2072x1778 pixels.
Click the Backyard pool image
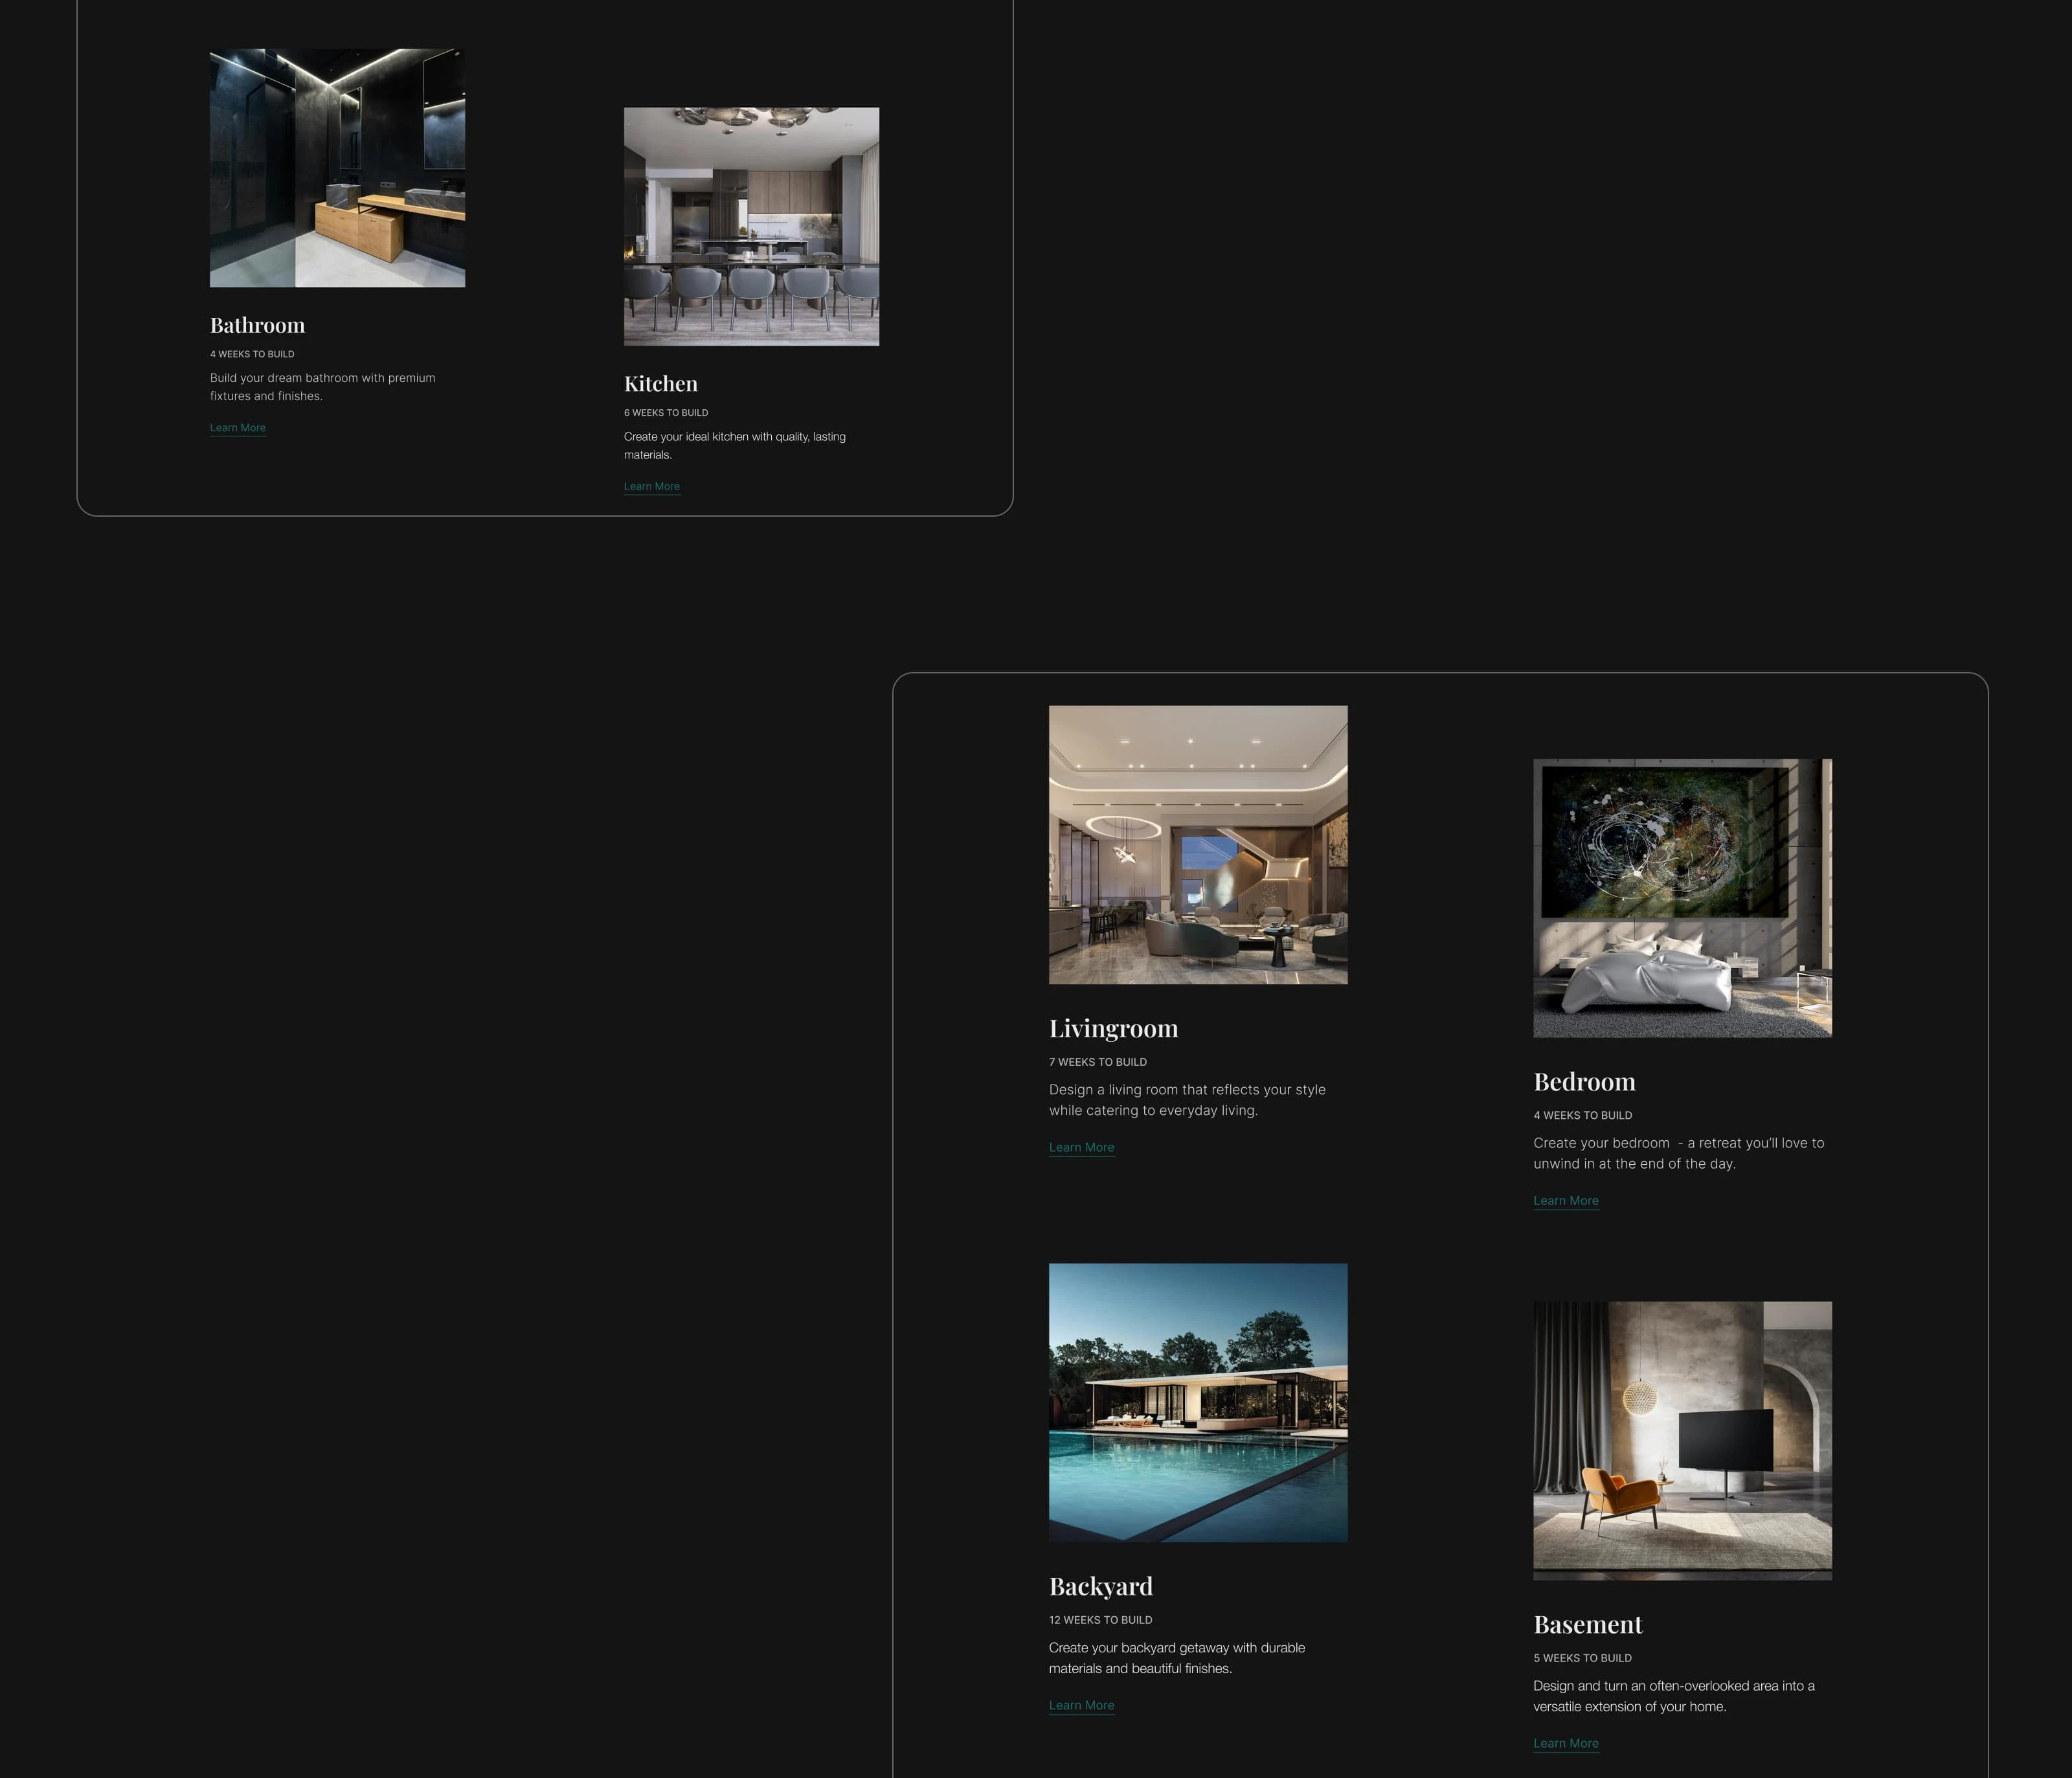tap(1197, 1402)
